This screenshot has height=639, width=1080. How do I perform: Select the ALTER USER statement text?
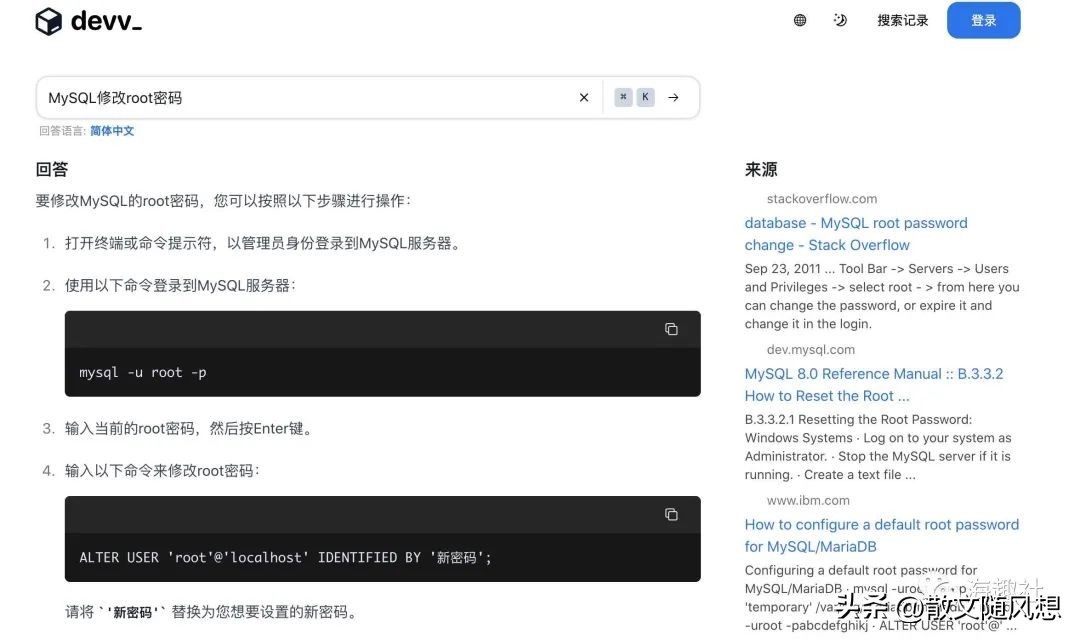285,558
